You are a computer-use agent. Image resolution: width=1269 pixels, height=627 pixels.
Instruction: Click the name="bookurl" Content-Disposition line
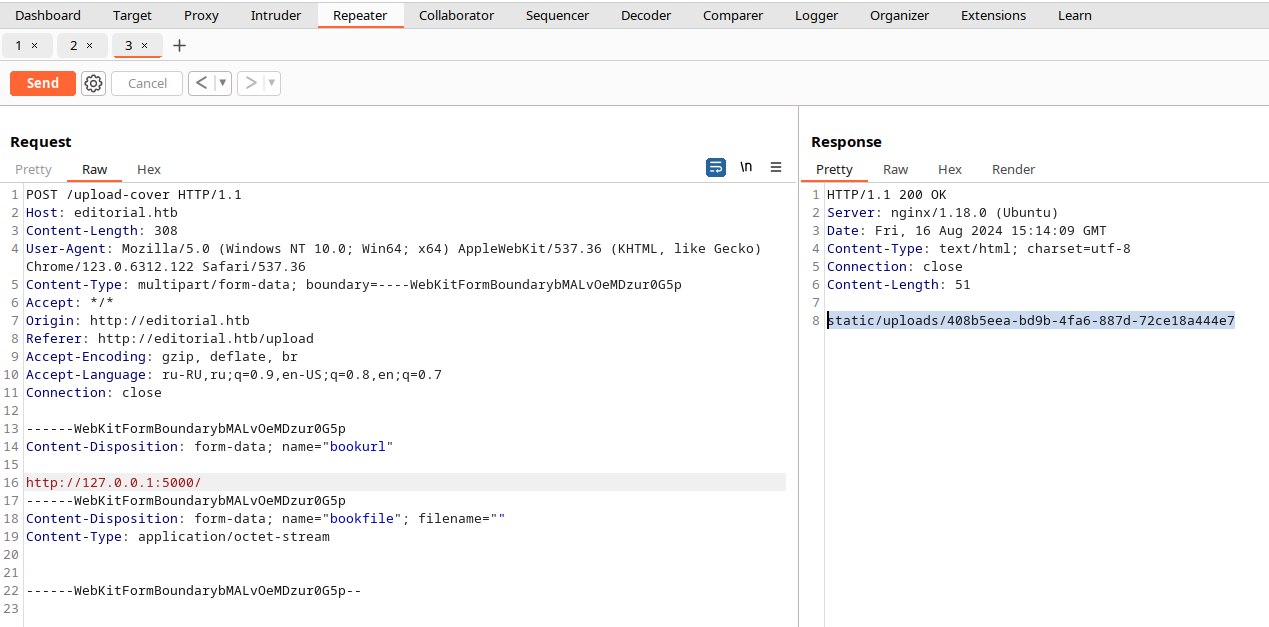pos(210,446)
